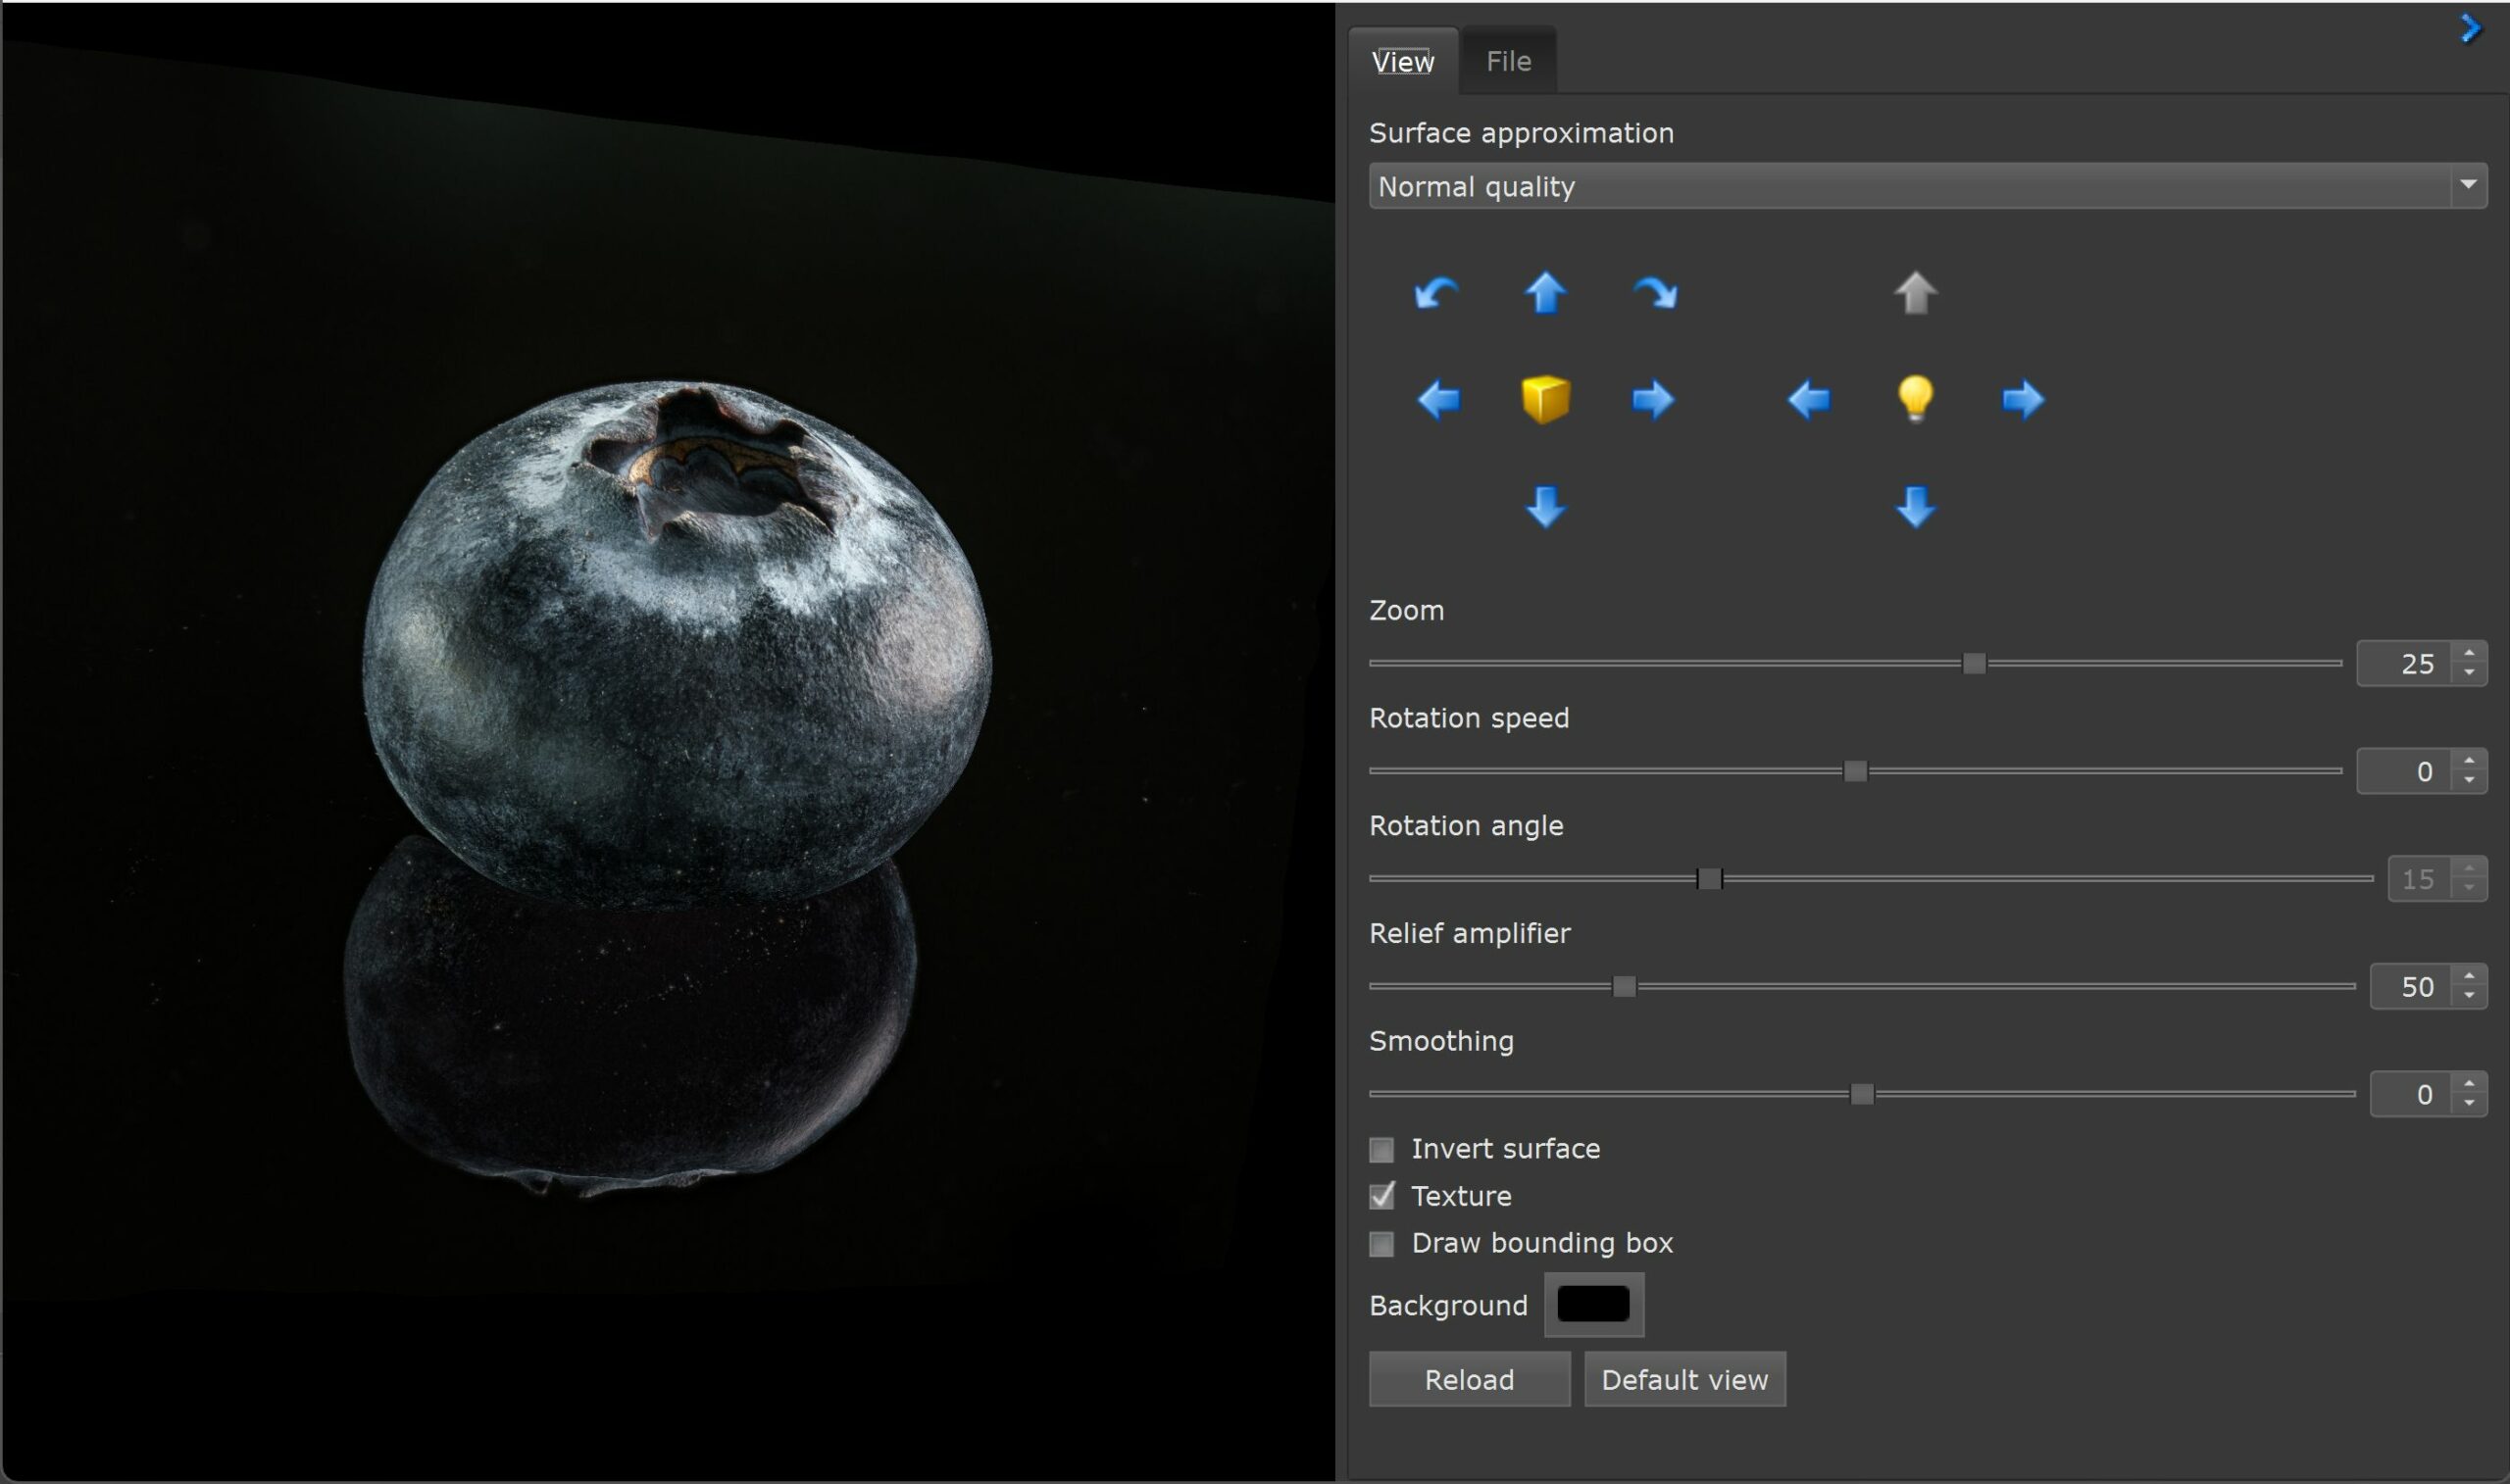Click the rotate clockwise curved arrow
Image resolution: width=2510 pixels, height=1484 pixels.
pos(1655,293)
